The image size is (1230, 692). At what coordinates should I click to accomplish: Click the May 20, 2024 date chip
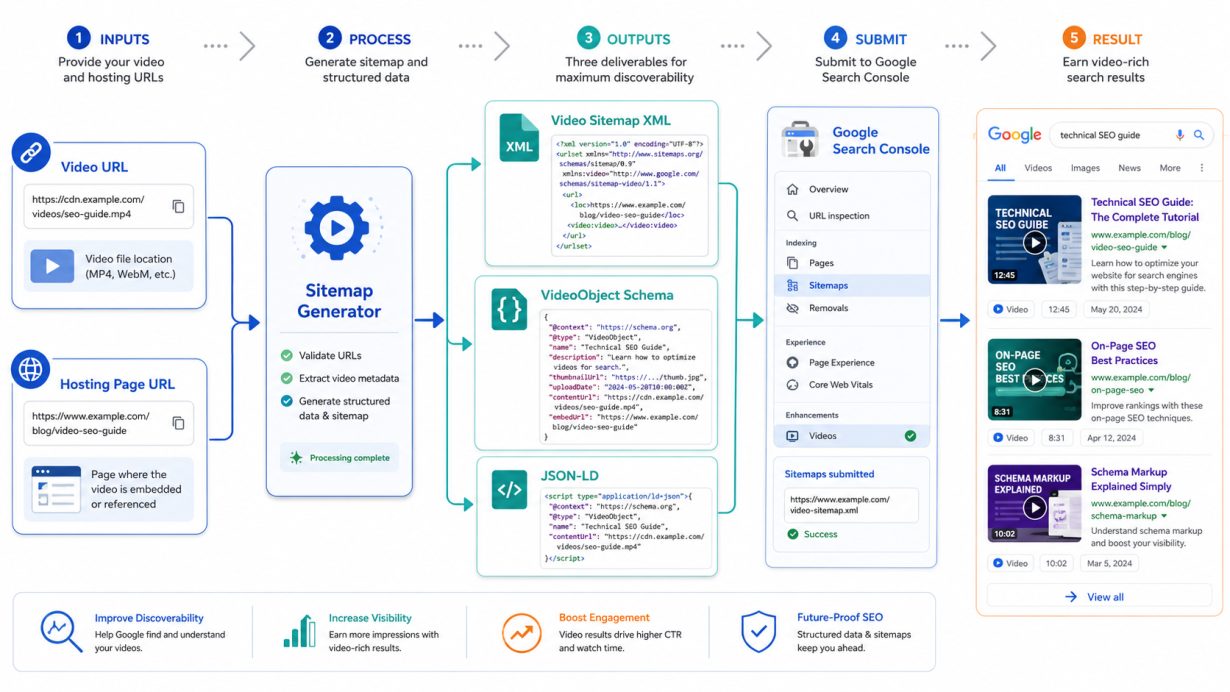(x=1115, y=309)
